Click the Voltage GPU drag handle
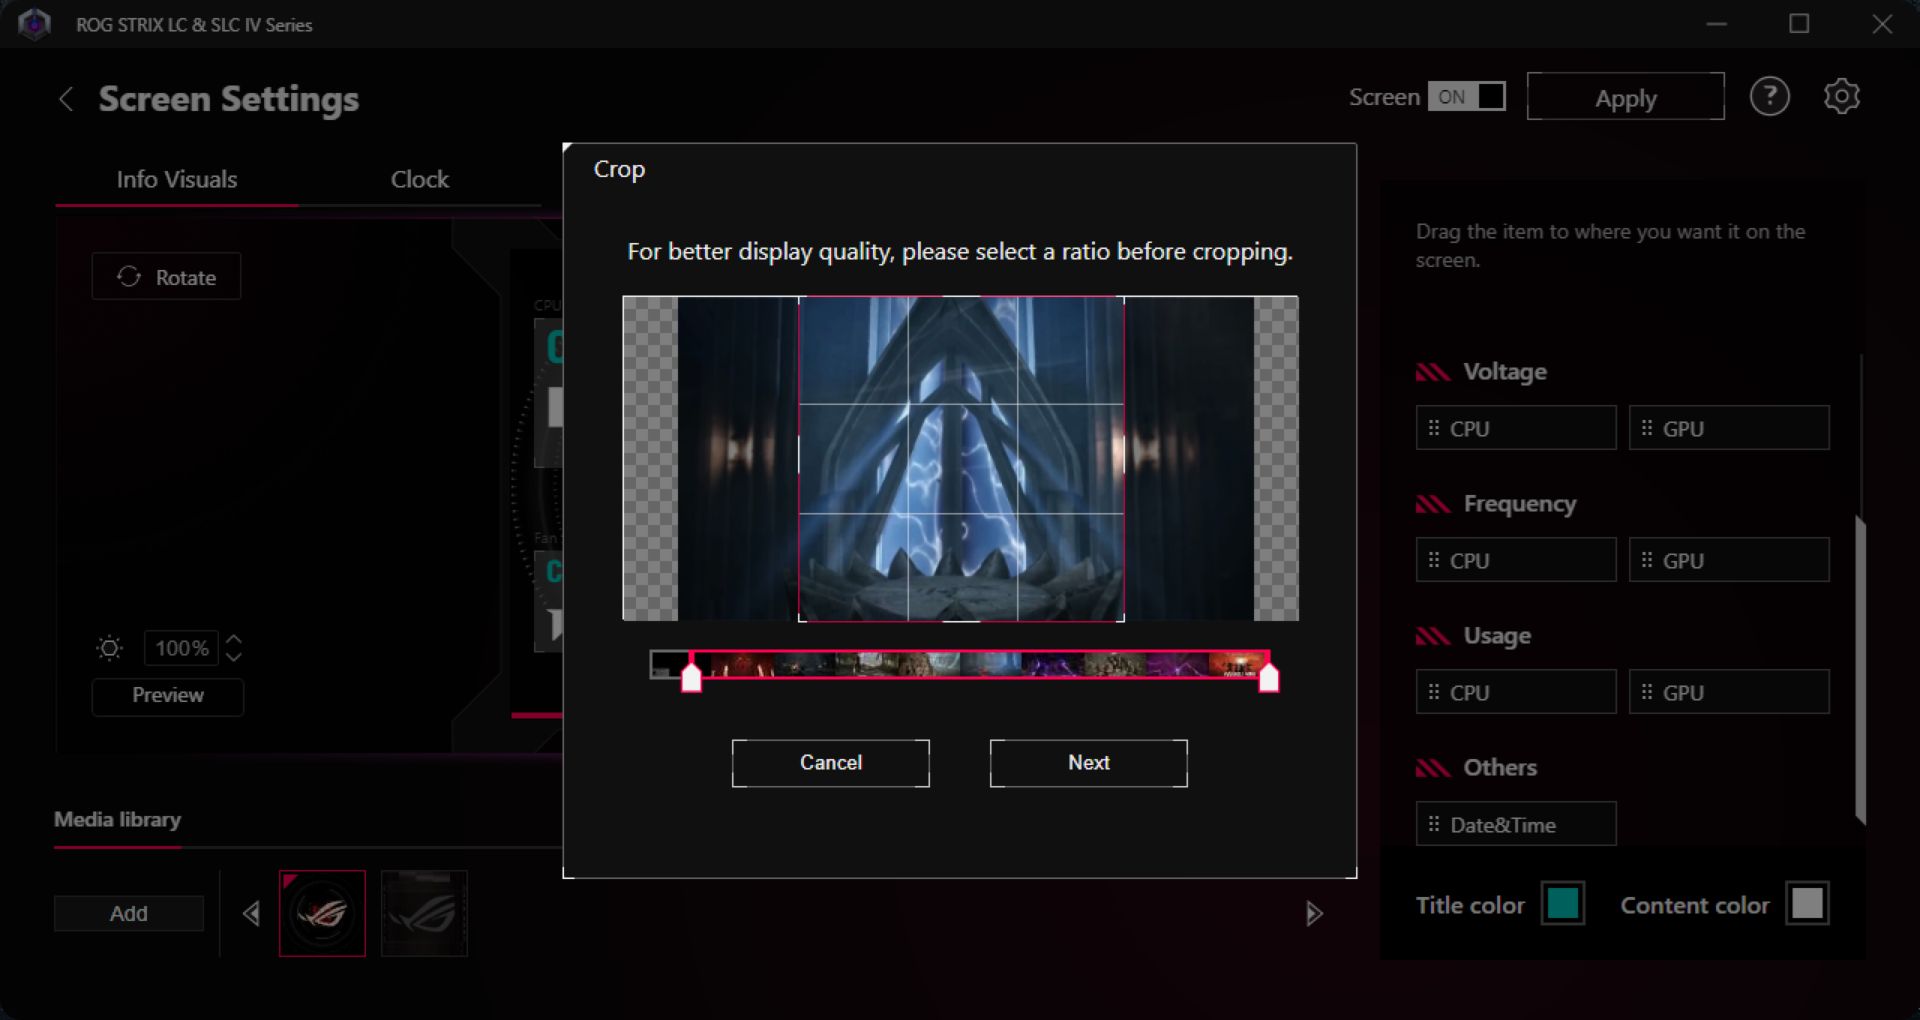The width and height of the screenshot is (1920, 1020). pos(1647,428)
